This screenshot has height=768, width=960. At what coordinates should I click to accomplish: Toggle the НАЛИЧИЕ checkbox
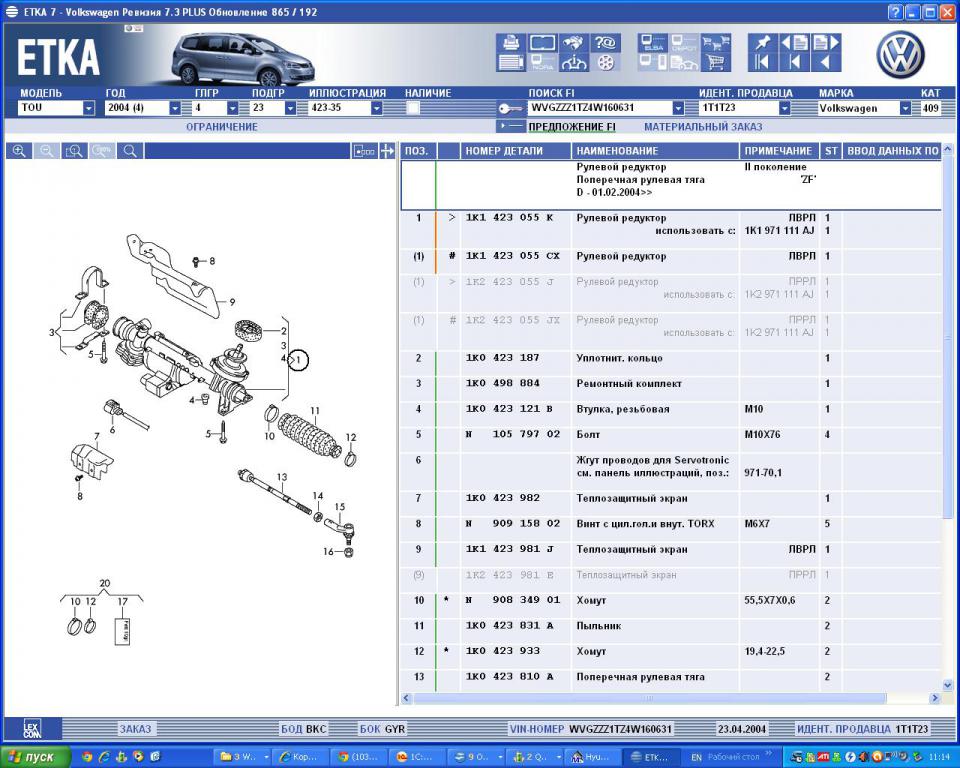pos(413,108)
